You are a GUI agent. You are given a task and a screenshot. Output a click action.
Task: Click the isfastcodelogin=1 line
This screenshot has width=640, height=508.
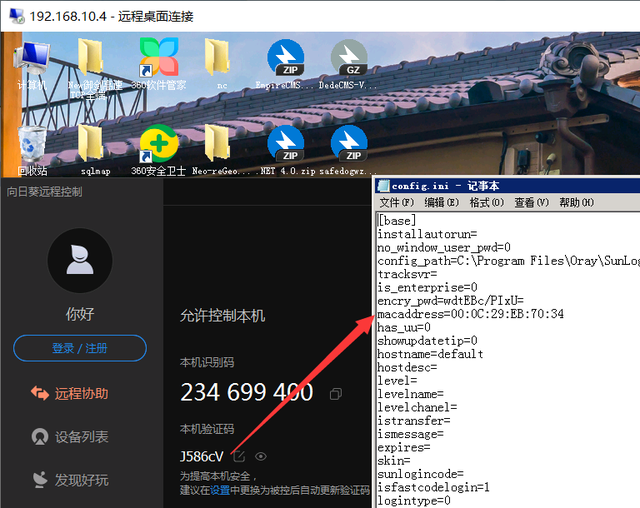point(433,488)
